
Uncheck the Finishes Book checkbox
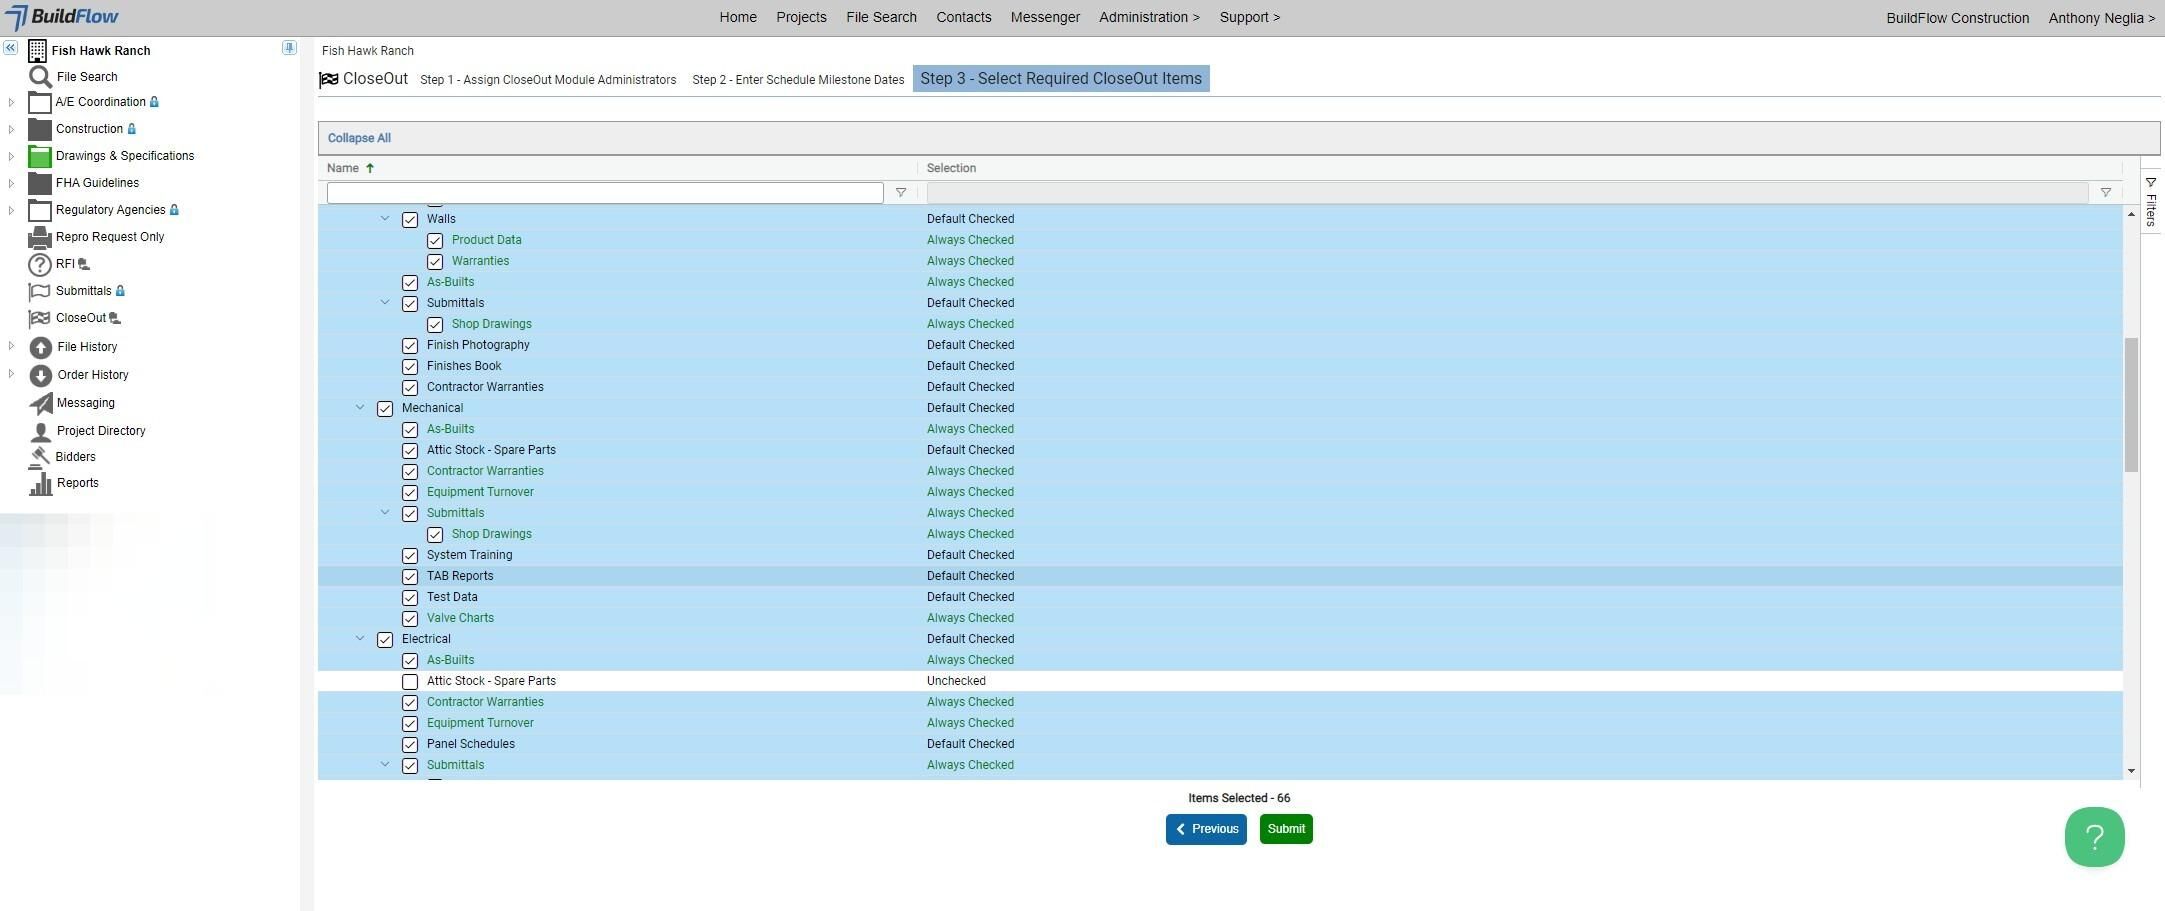pyautogui.click(x=410, y=367)
